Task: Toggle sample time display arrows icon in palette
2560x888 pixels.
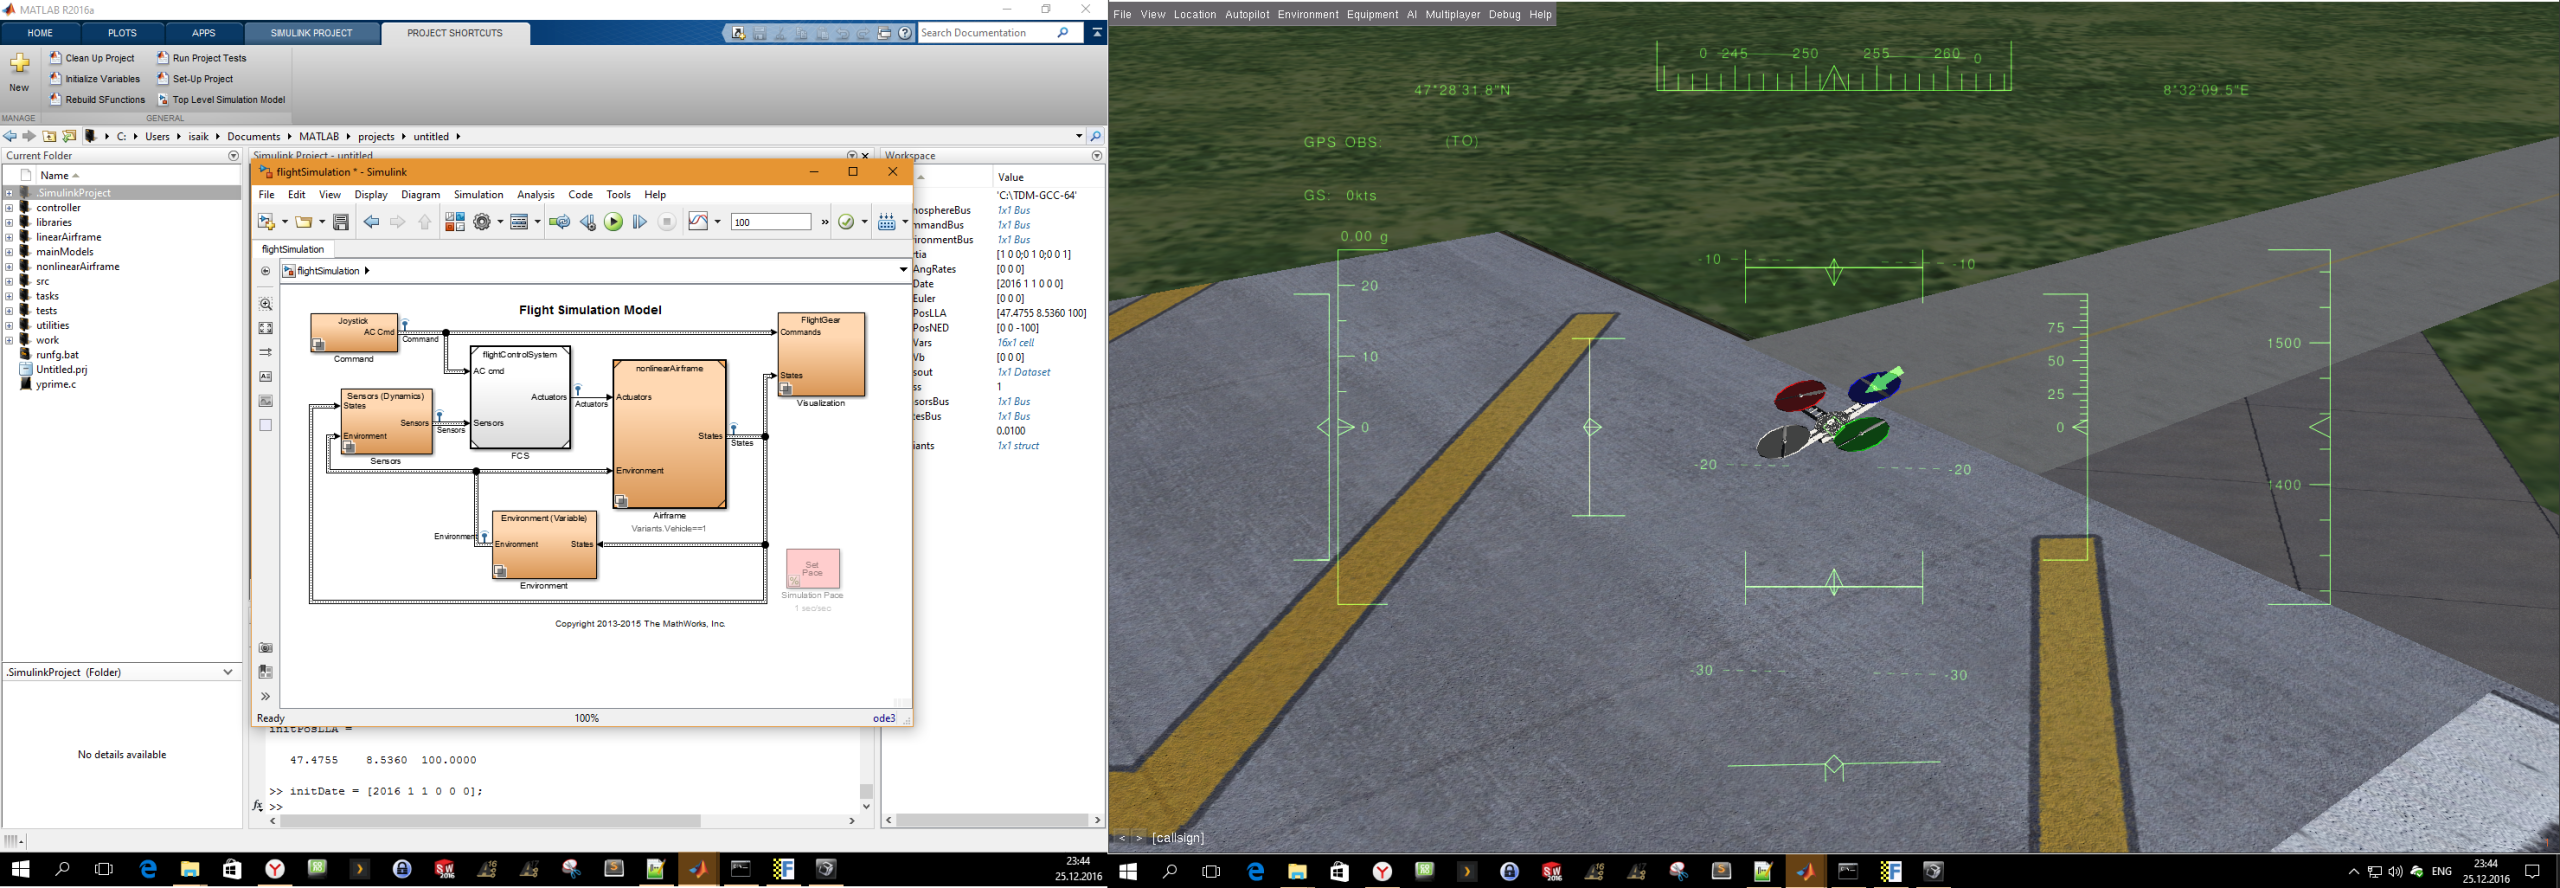Action: coord(265,352)
